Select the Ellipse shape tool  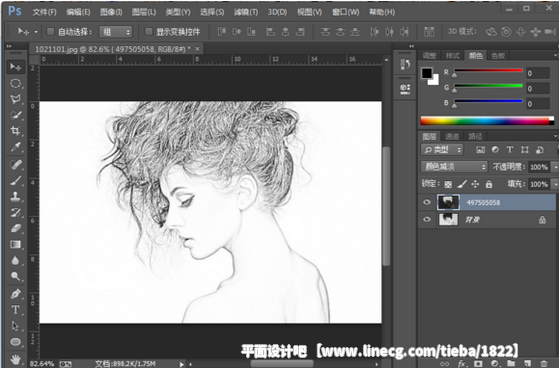pos(15,341)
